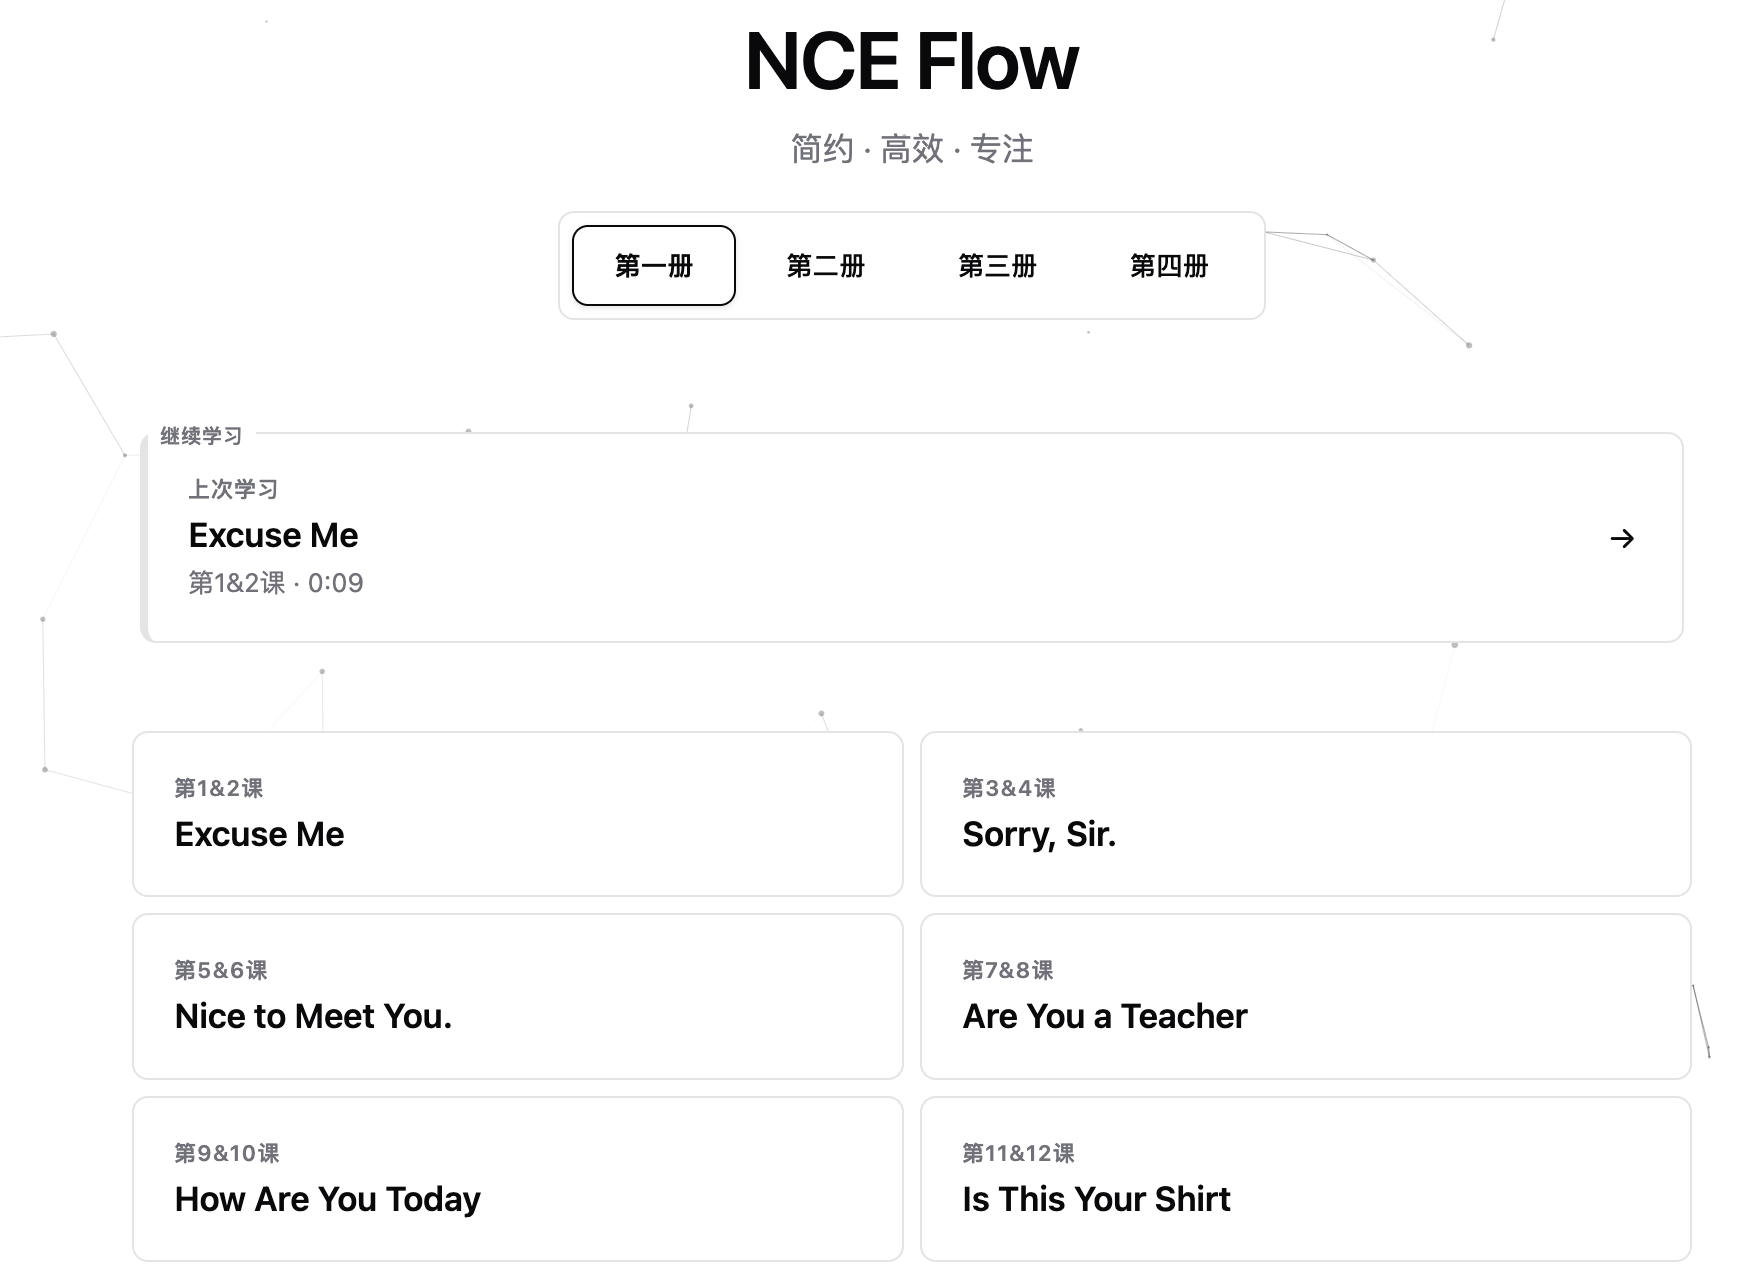The image size is (1762, 1276).
Task: Click the 第1&2课 · 0:09 progress text
Action: tap(276, 583)
